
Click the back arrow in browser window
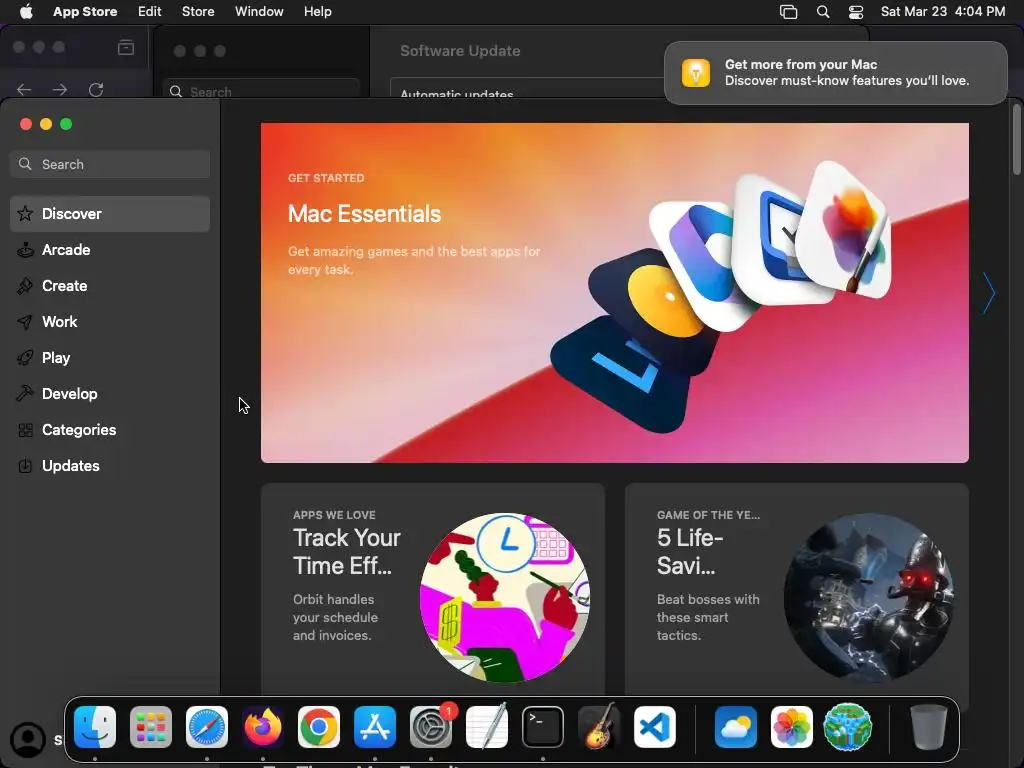point(24,89)
